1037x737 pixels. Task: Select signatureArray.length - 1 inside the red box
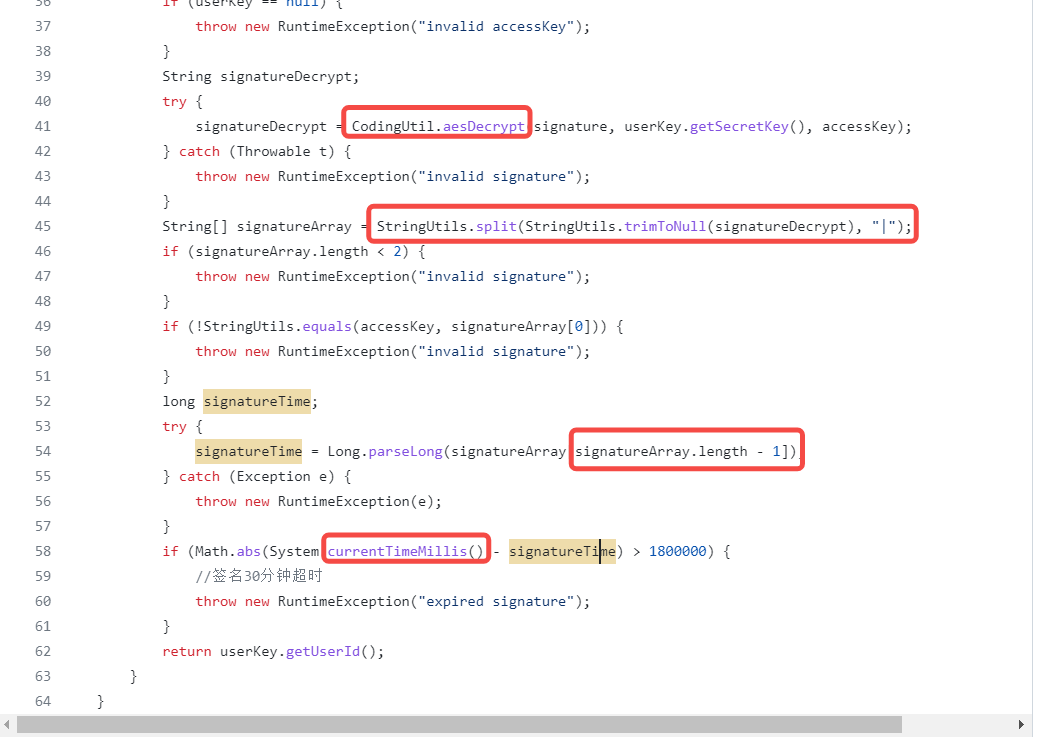pos(685,451)
